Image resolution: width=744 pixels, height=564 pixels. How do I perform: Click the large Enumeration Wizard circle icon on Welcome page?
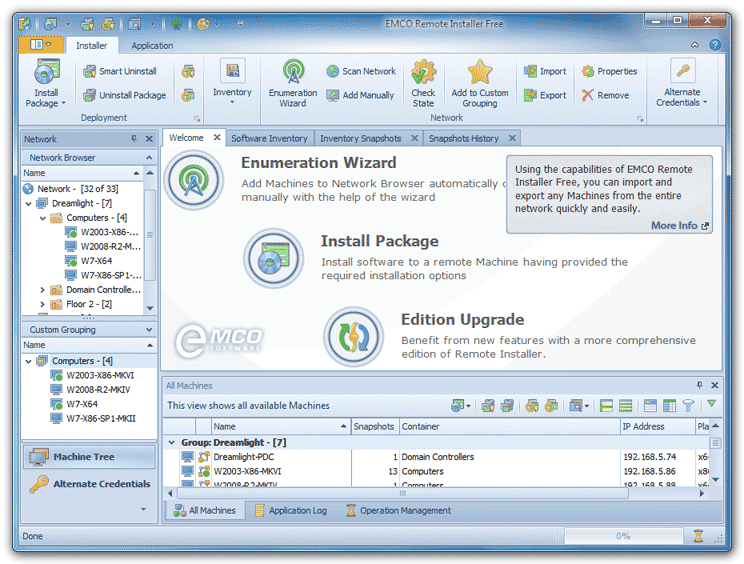pyautogui.click(x=194, y=180)
